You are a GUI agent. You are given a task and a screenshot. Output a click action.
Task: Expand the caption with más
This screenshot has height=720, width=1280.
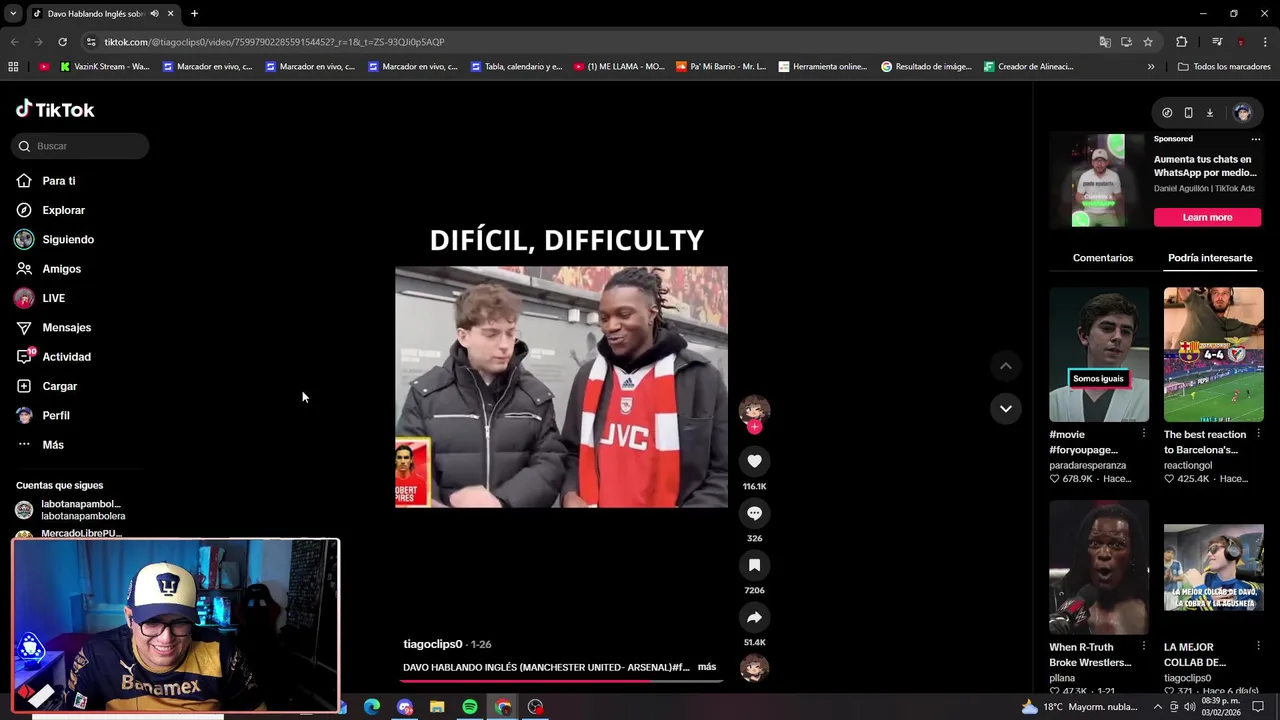(707, 667)
